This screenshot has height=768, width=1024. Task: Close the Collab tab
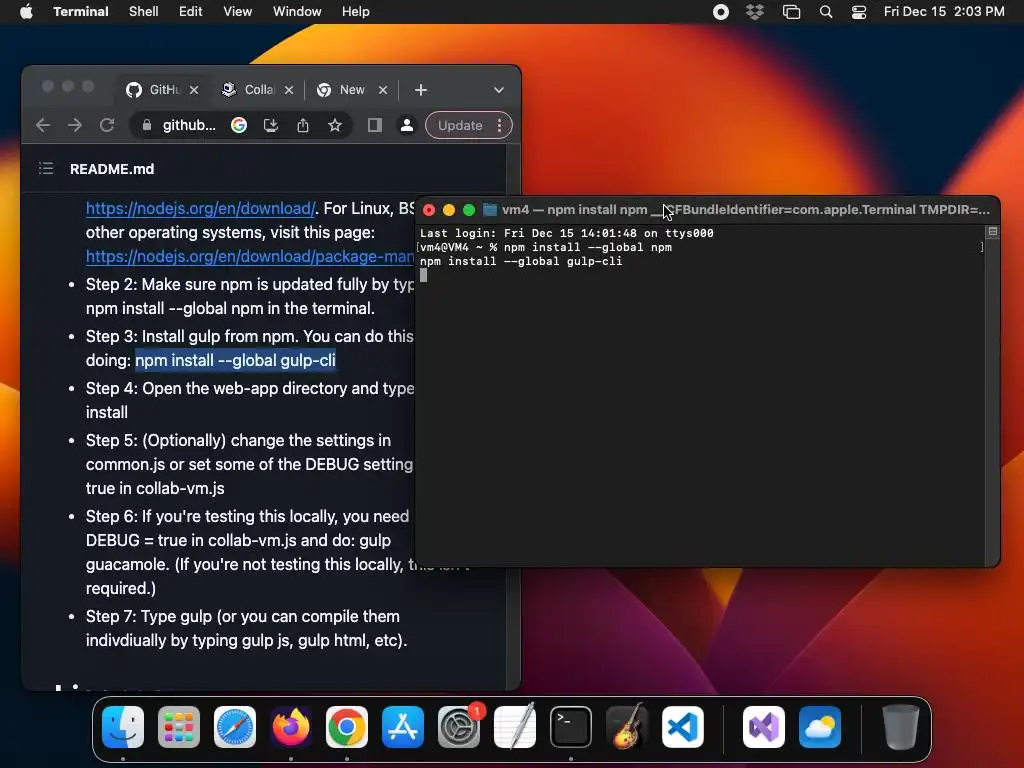289,90
